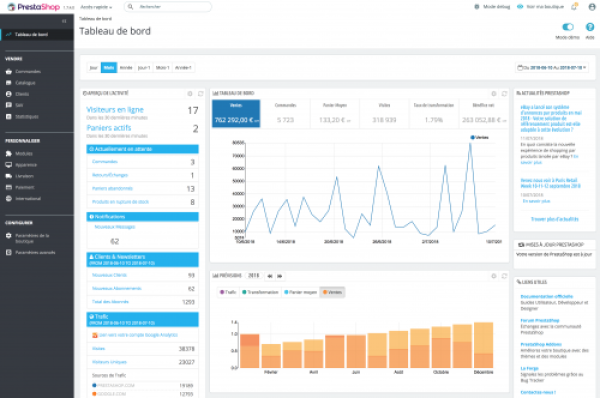
Task: Select the Année period tab
Action: point(126,68)
